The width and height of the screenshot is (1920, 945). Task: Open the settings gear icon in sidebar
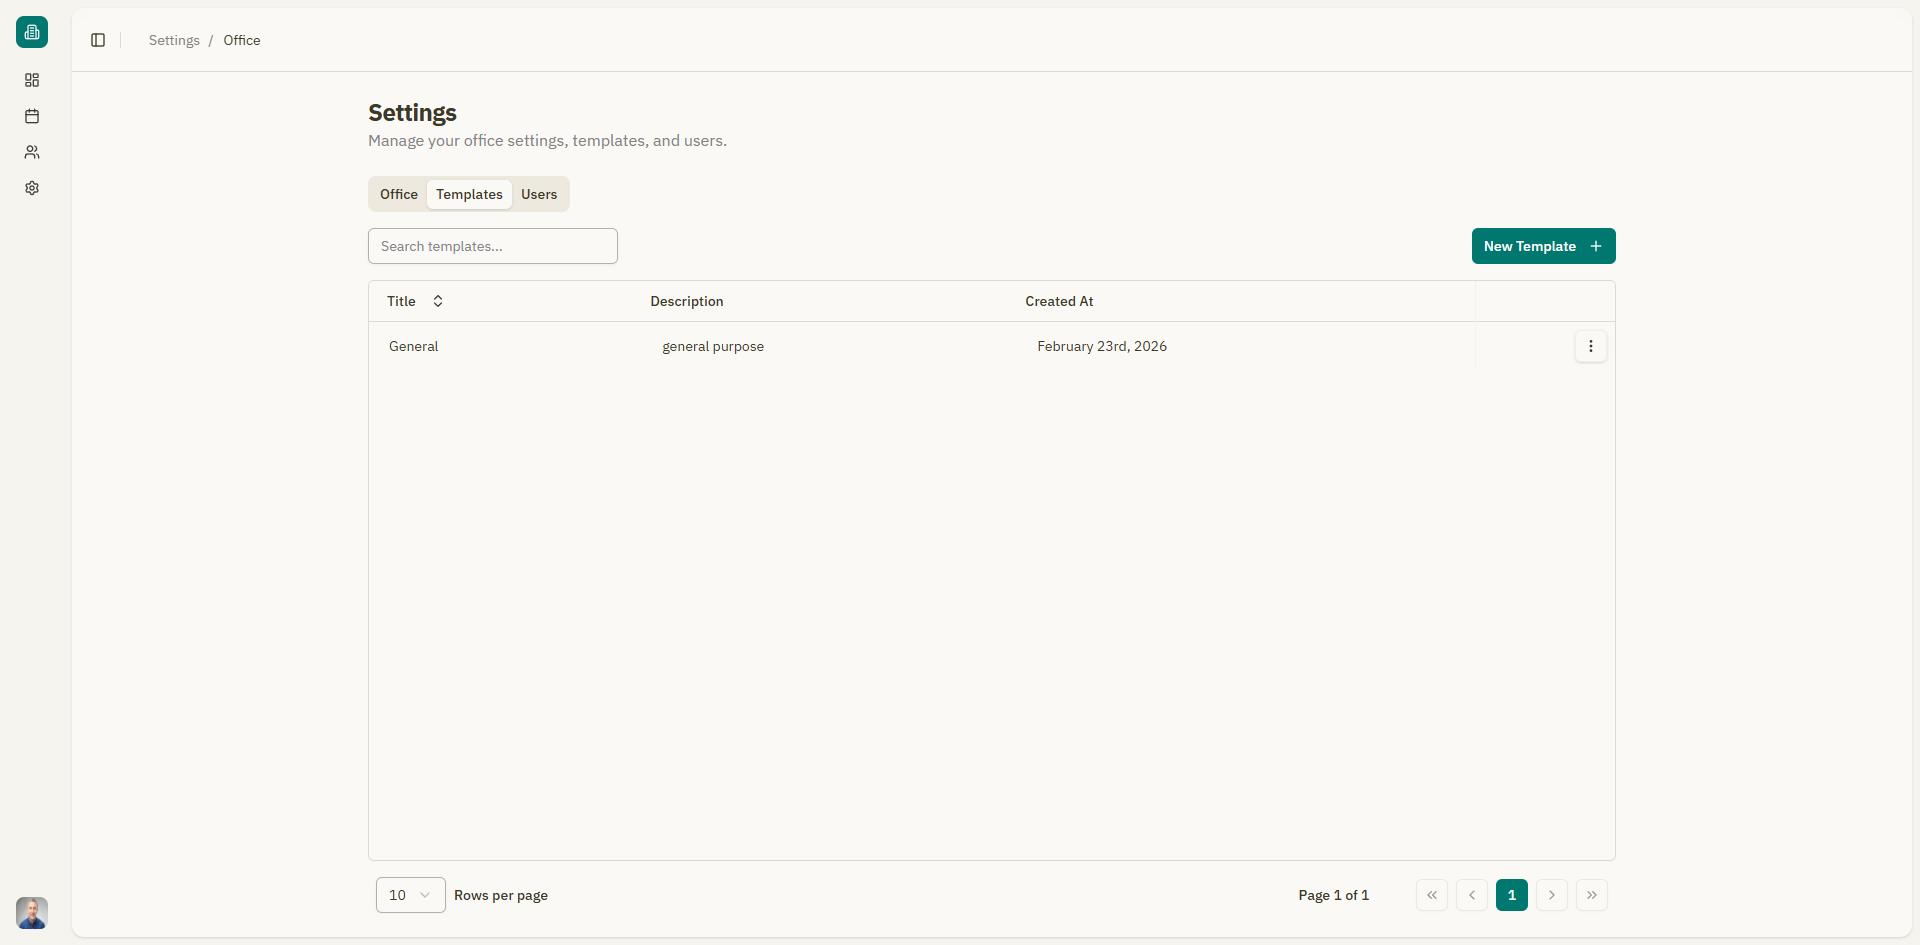[x=32, y=188]
